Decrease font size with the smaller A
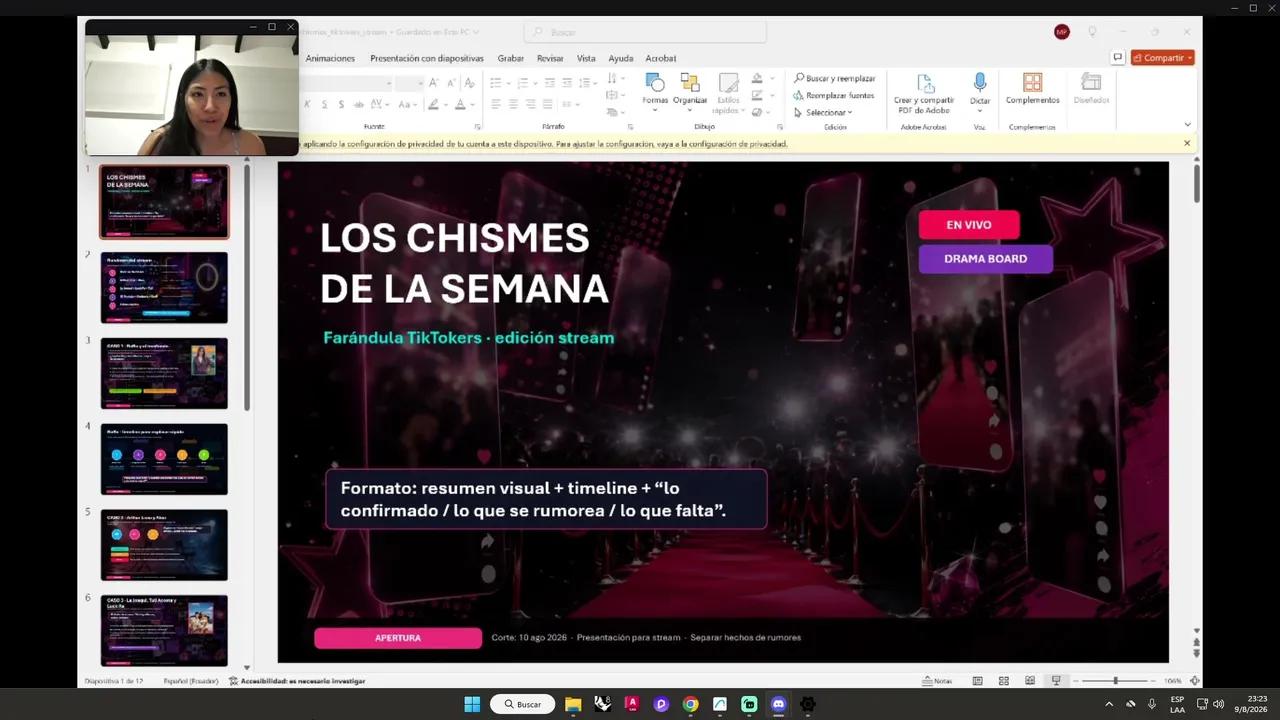 pos(452,83)
